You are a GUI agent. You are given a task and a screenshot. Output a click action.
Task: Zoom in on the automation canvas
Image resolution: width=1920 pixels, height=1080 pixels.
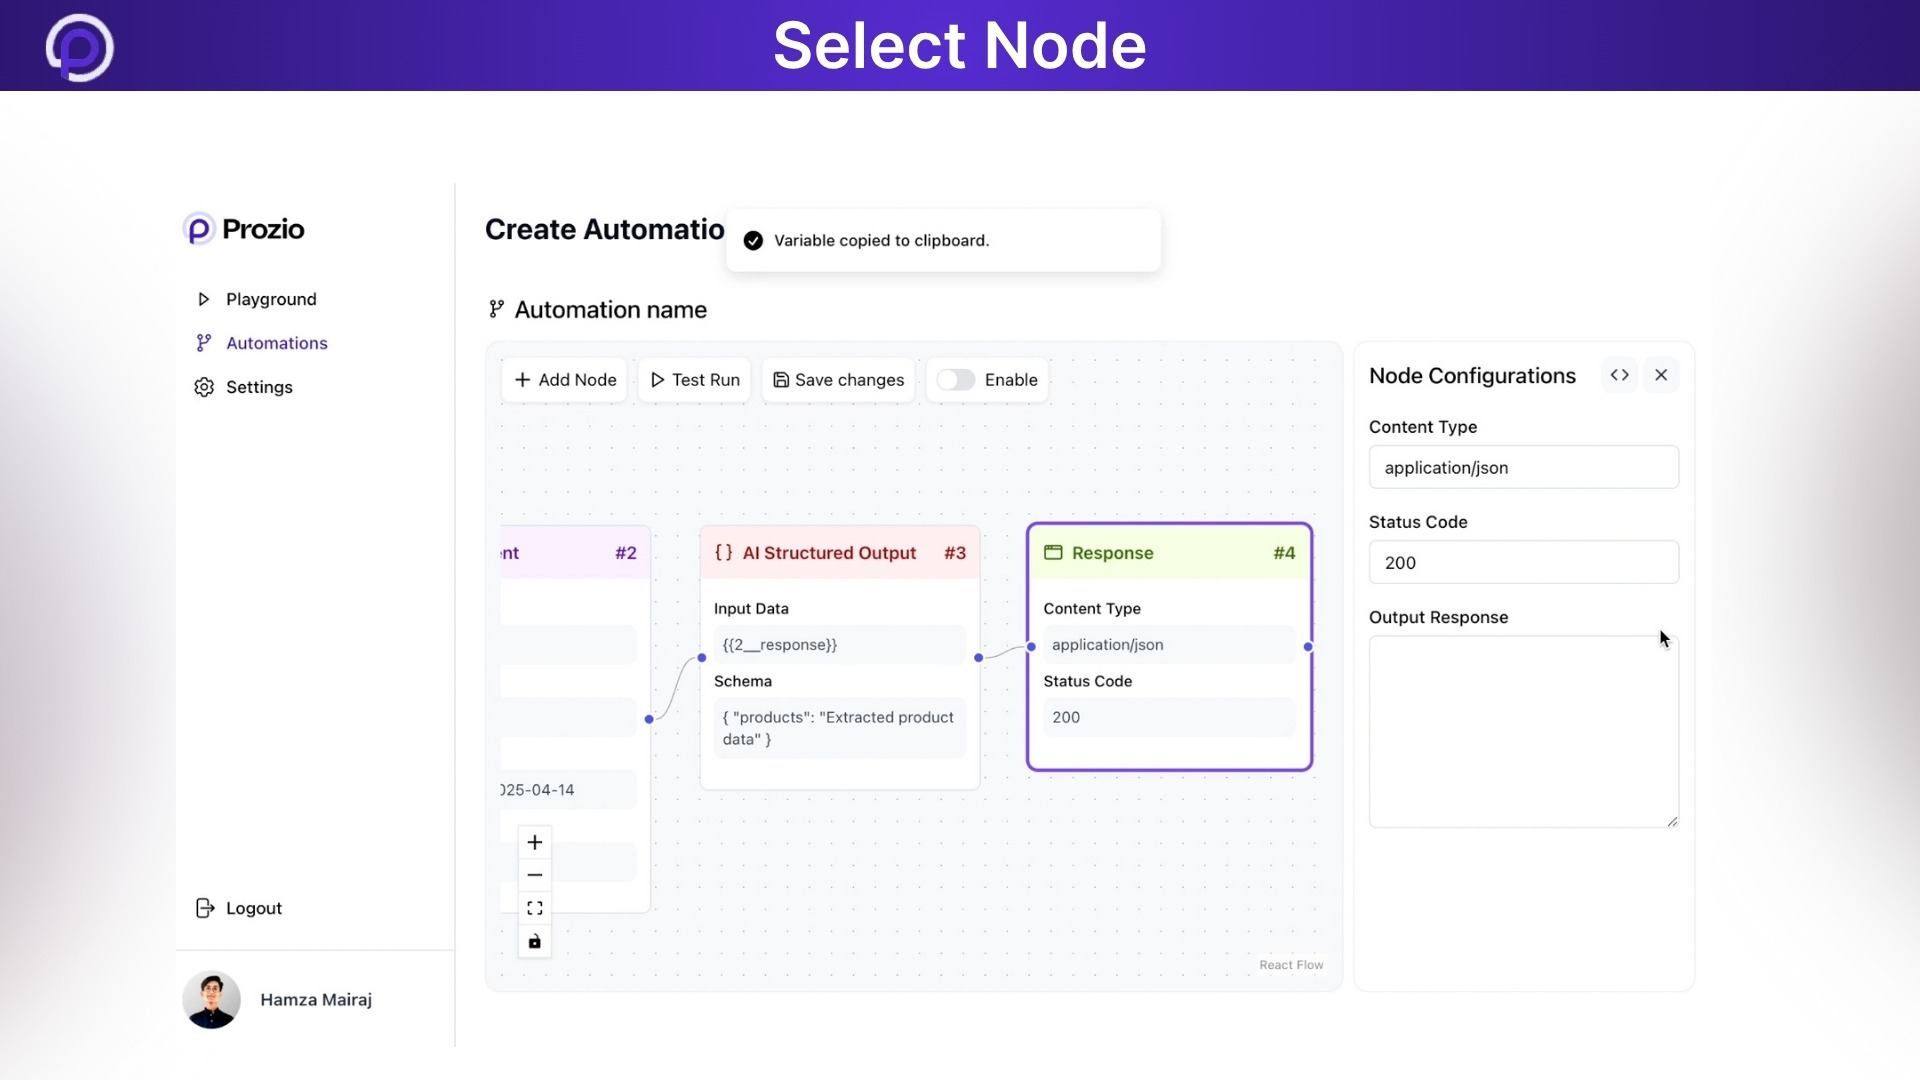534,842
